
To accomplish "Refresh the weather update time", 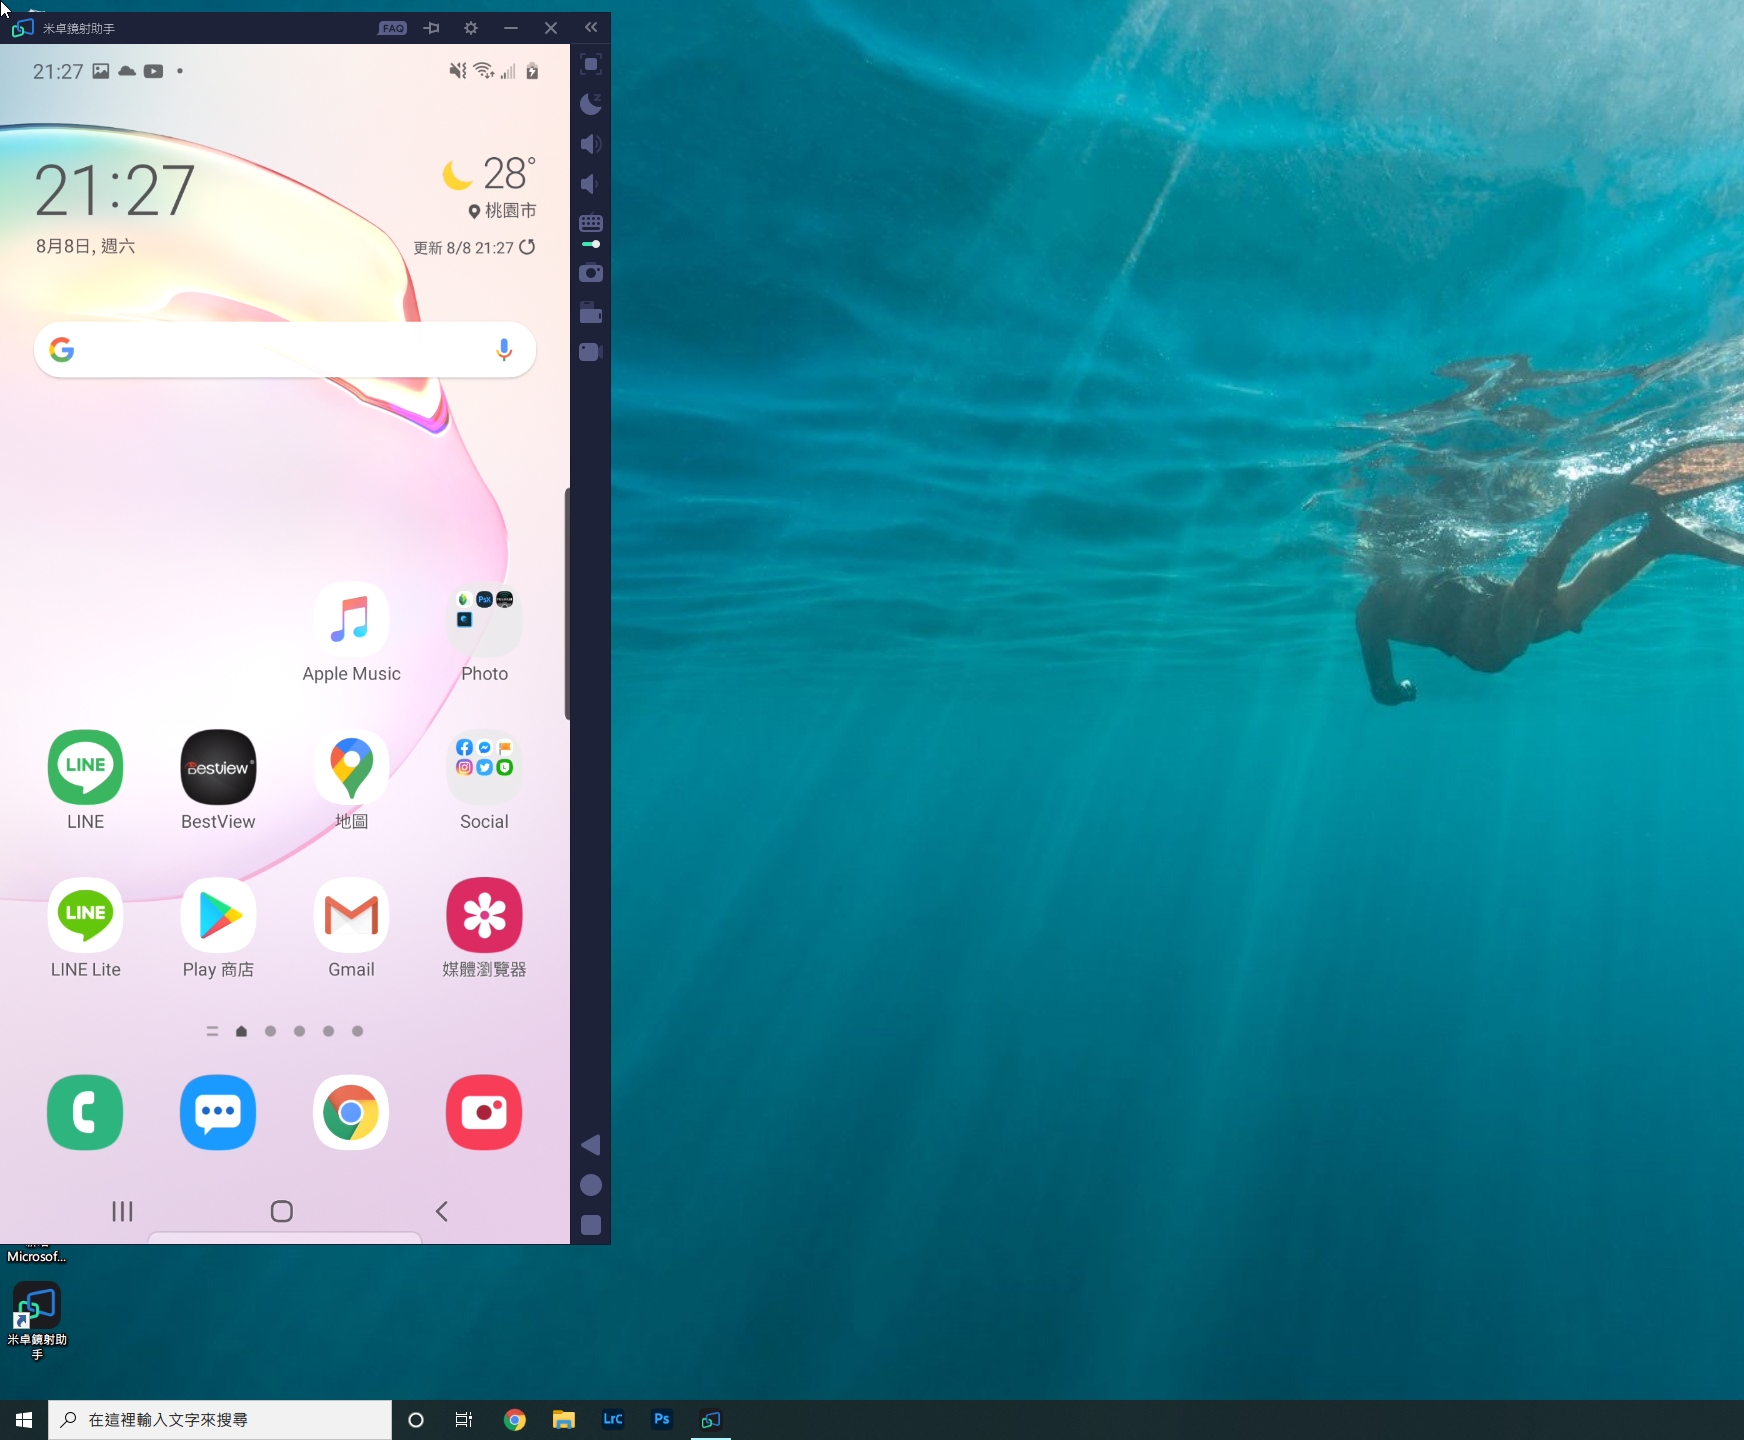I will pos(527,247).
